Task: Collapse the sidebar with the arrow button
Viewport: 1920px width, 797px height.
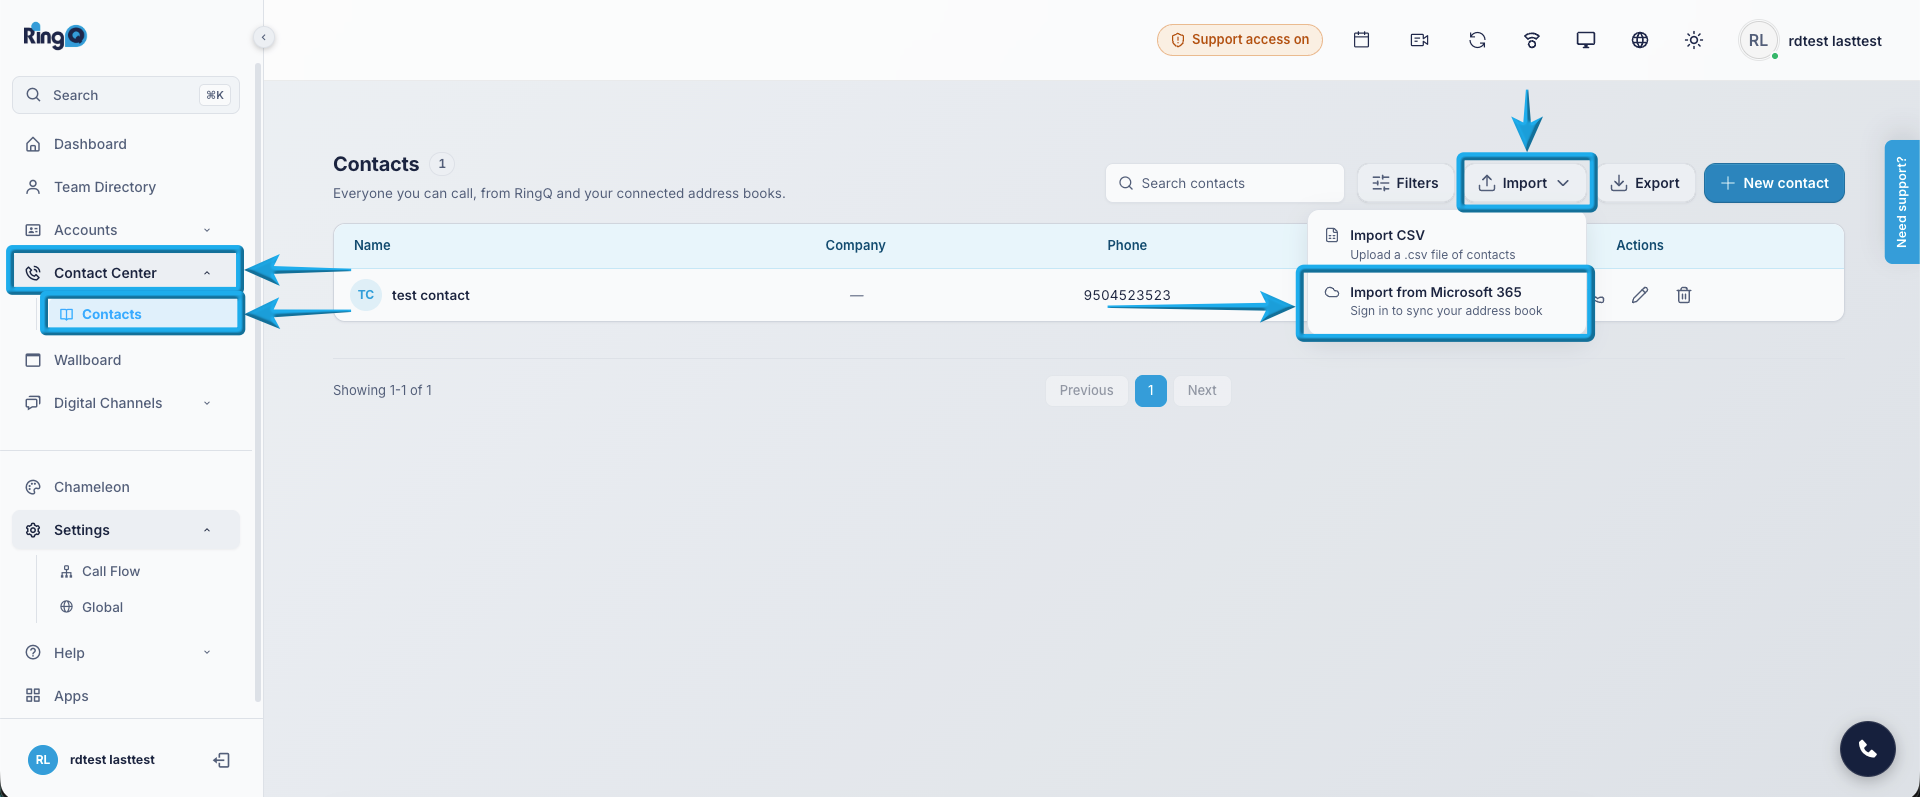Action: point(263,38)
